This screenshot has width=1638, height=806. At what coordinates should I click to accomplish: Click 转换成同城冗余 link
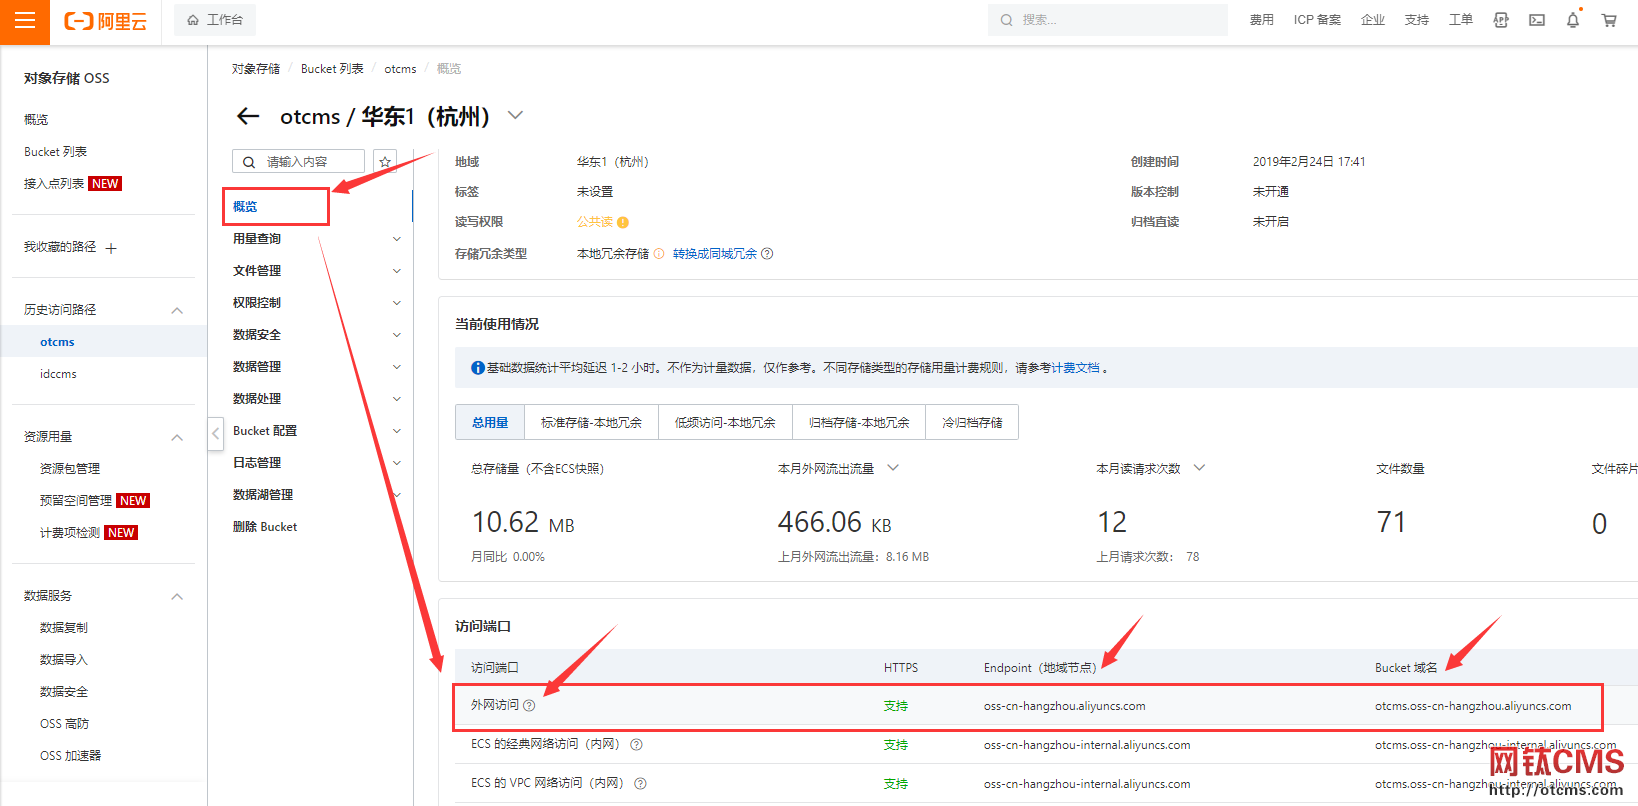coord(715,254)
